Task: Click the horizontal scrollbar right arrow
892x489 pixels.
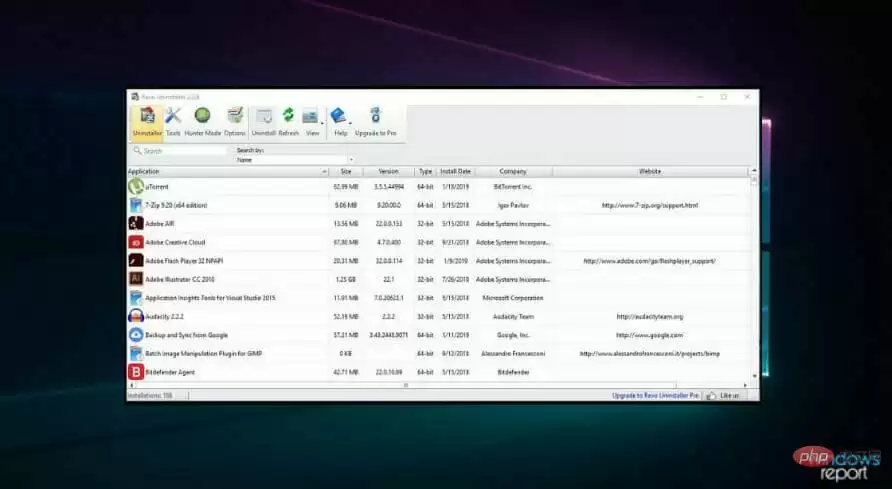Action: point(745,385)
